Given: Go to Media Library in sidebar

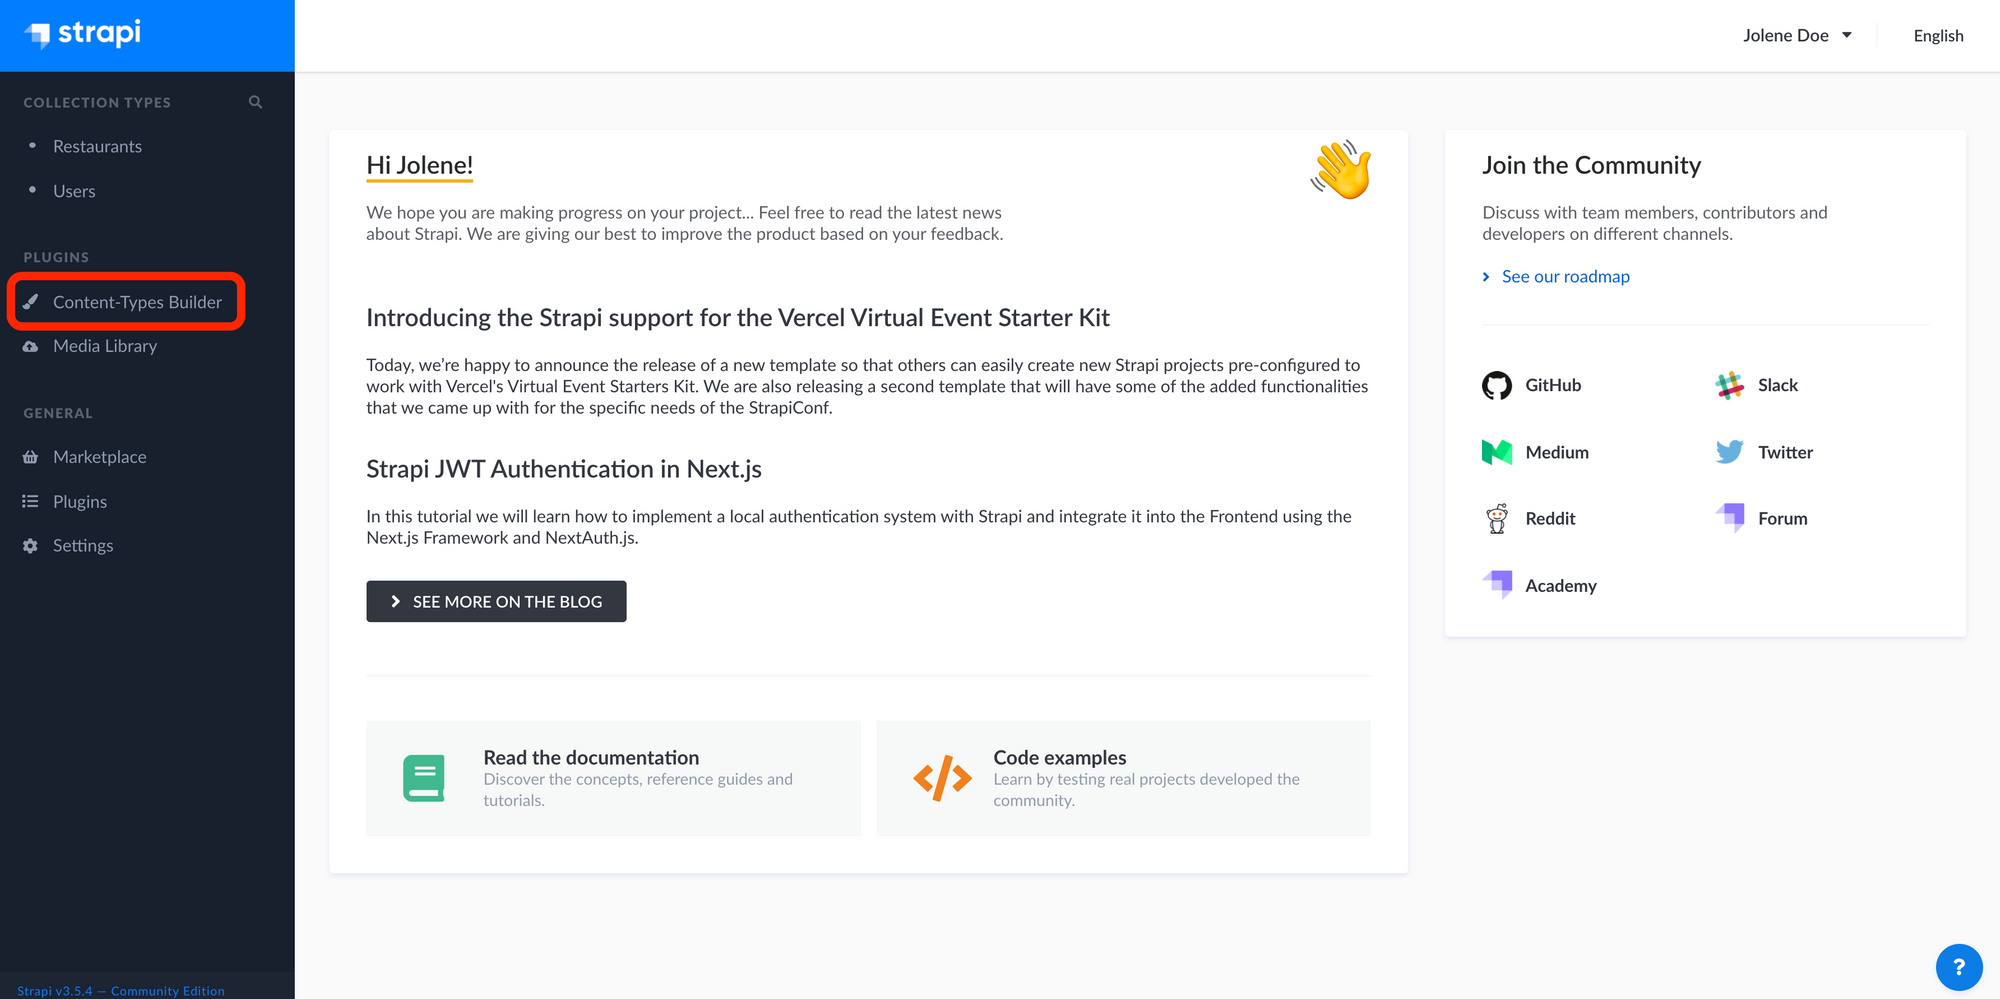Looking at the screenshot, I should [x=104, y=346].
